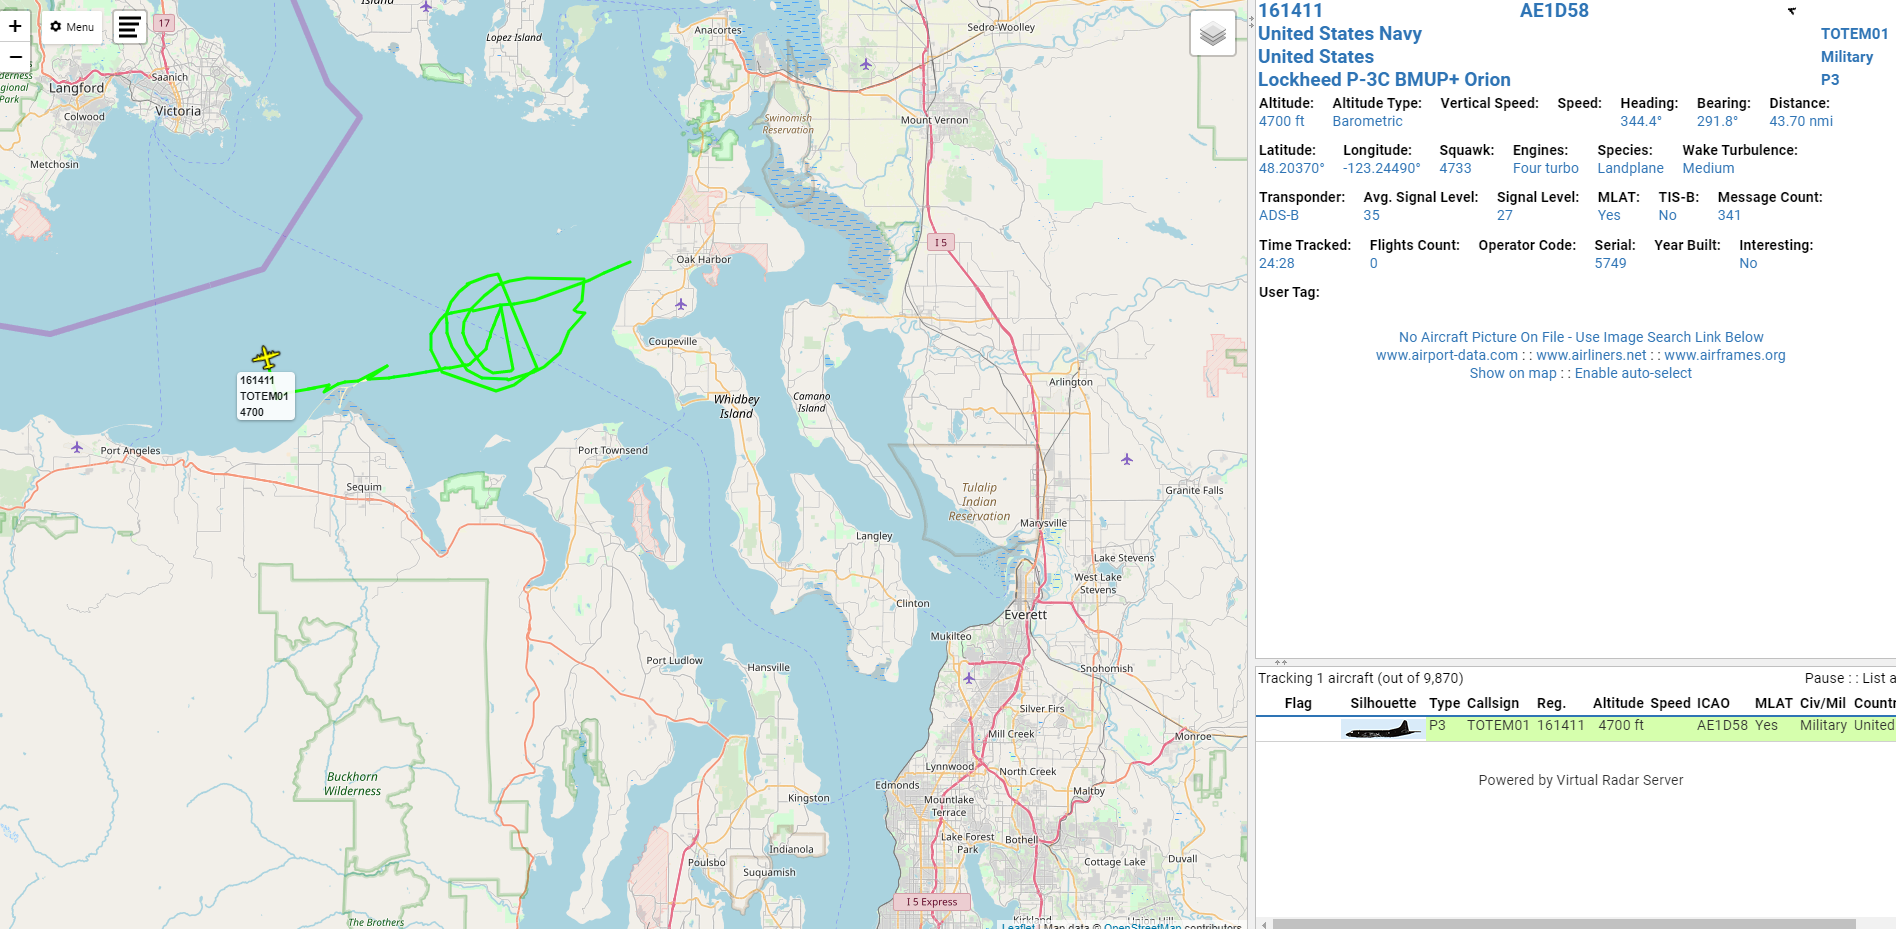1896x929 pixels.
Task: Sort list by Altitude column
Action: tap(1619, 703)
